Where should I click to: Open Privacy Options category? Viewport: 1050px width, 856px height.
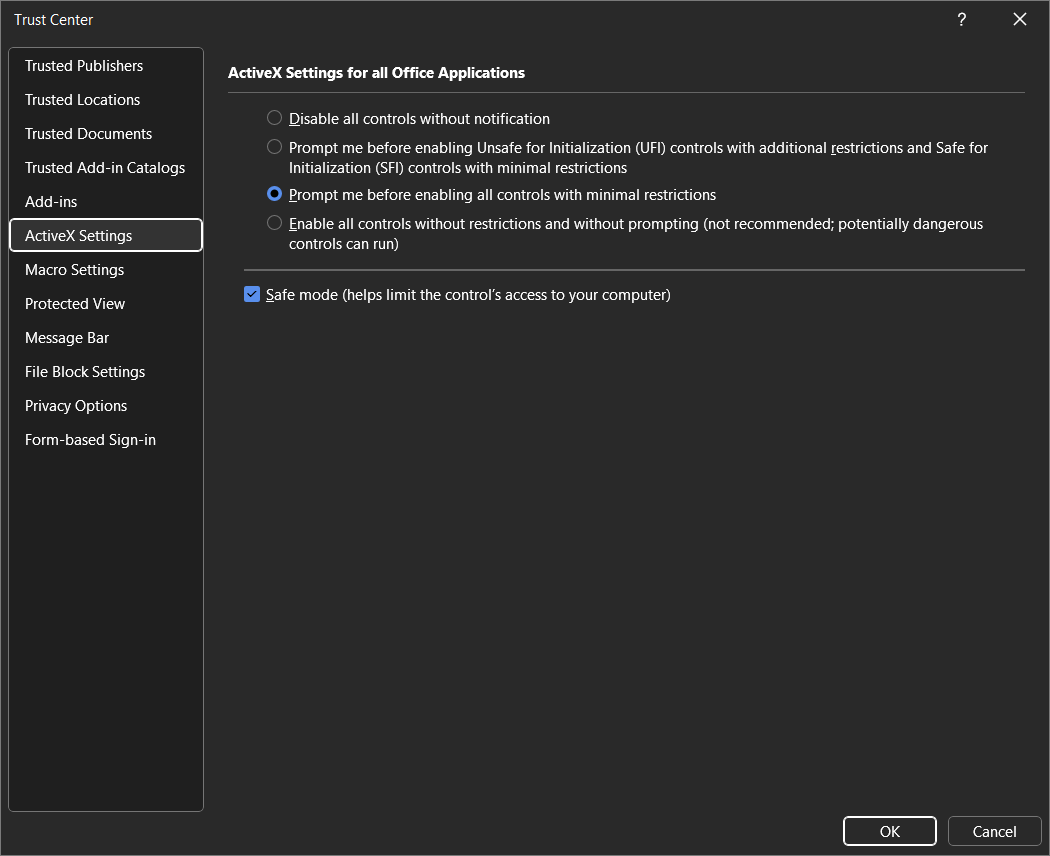[x=76, y=406]
